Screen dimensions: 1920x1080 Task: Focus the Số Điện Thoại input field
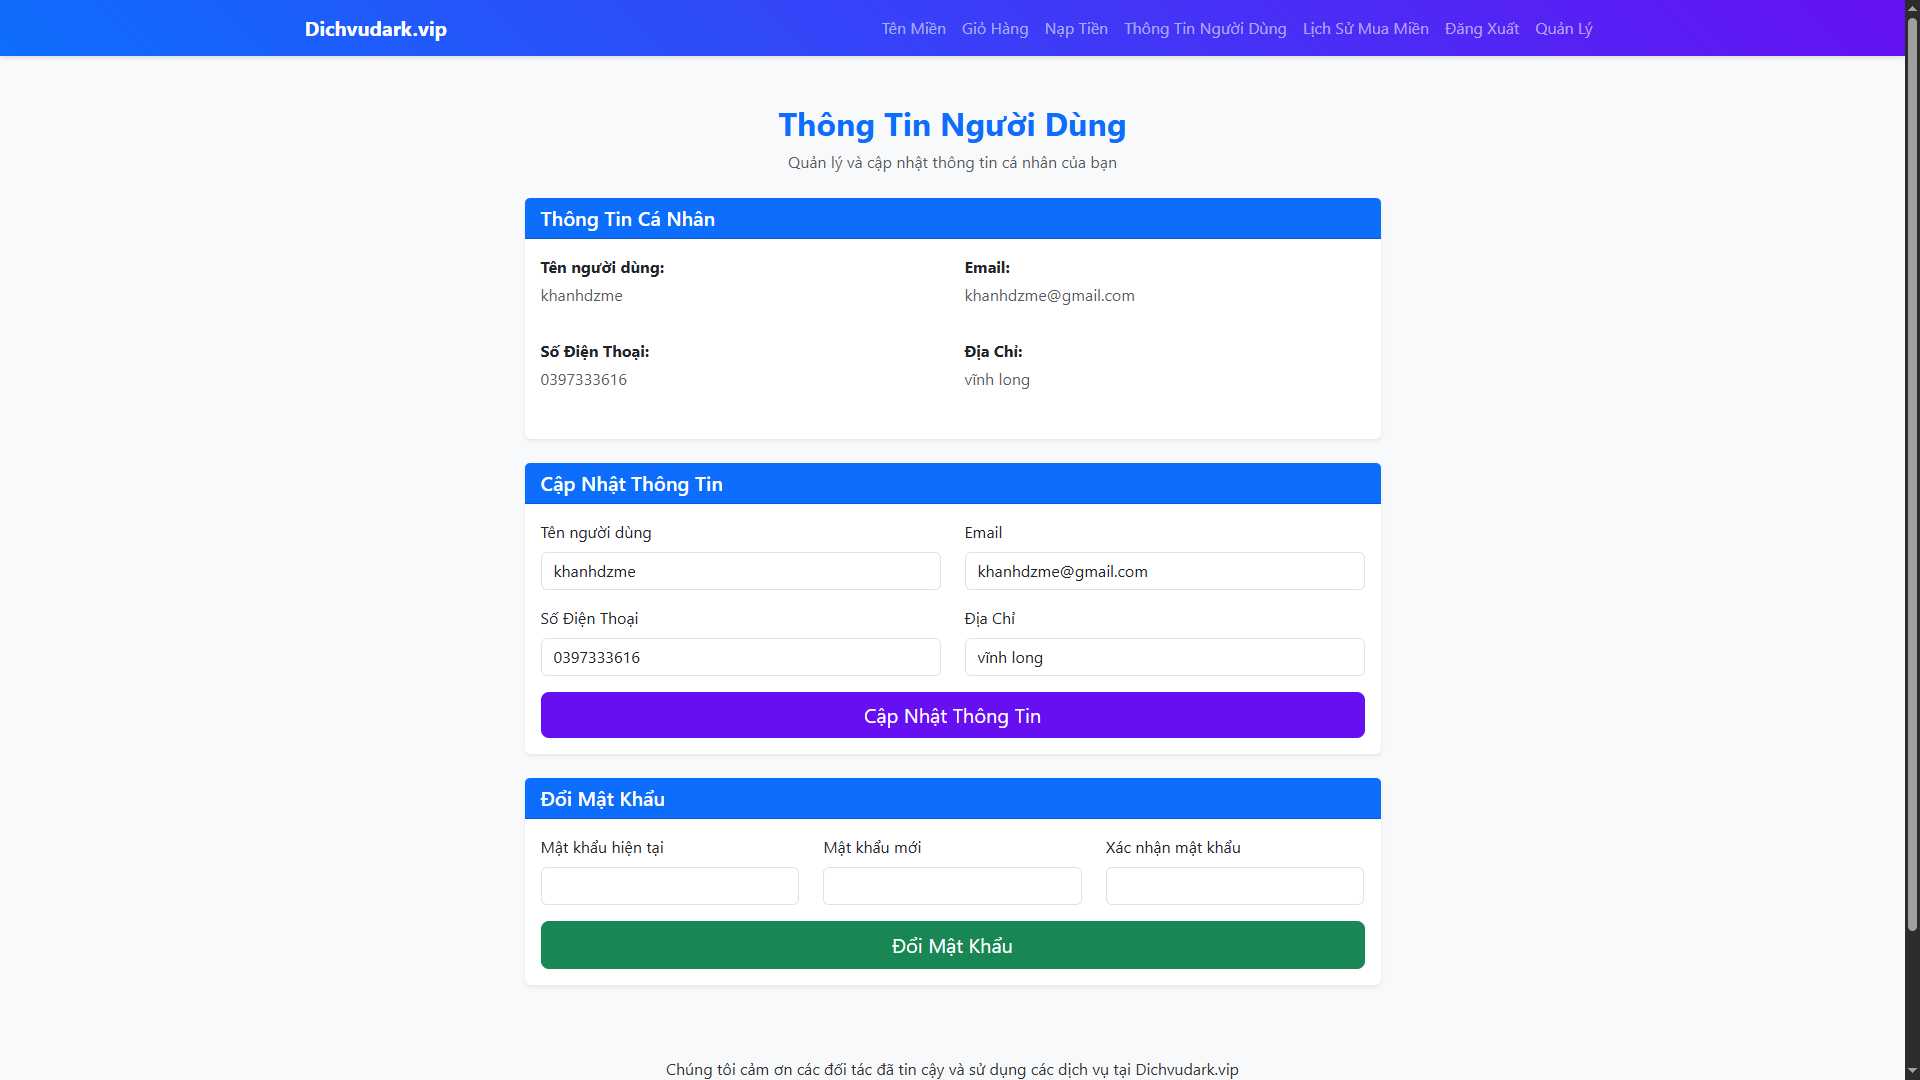pos(740,657)
